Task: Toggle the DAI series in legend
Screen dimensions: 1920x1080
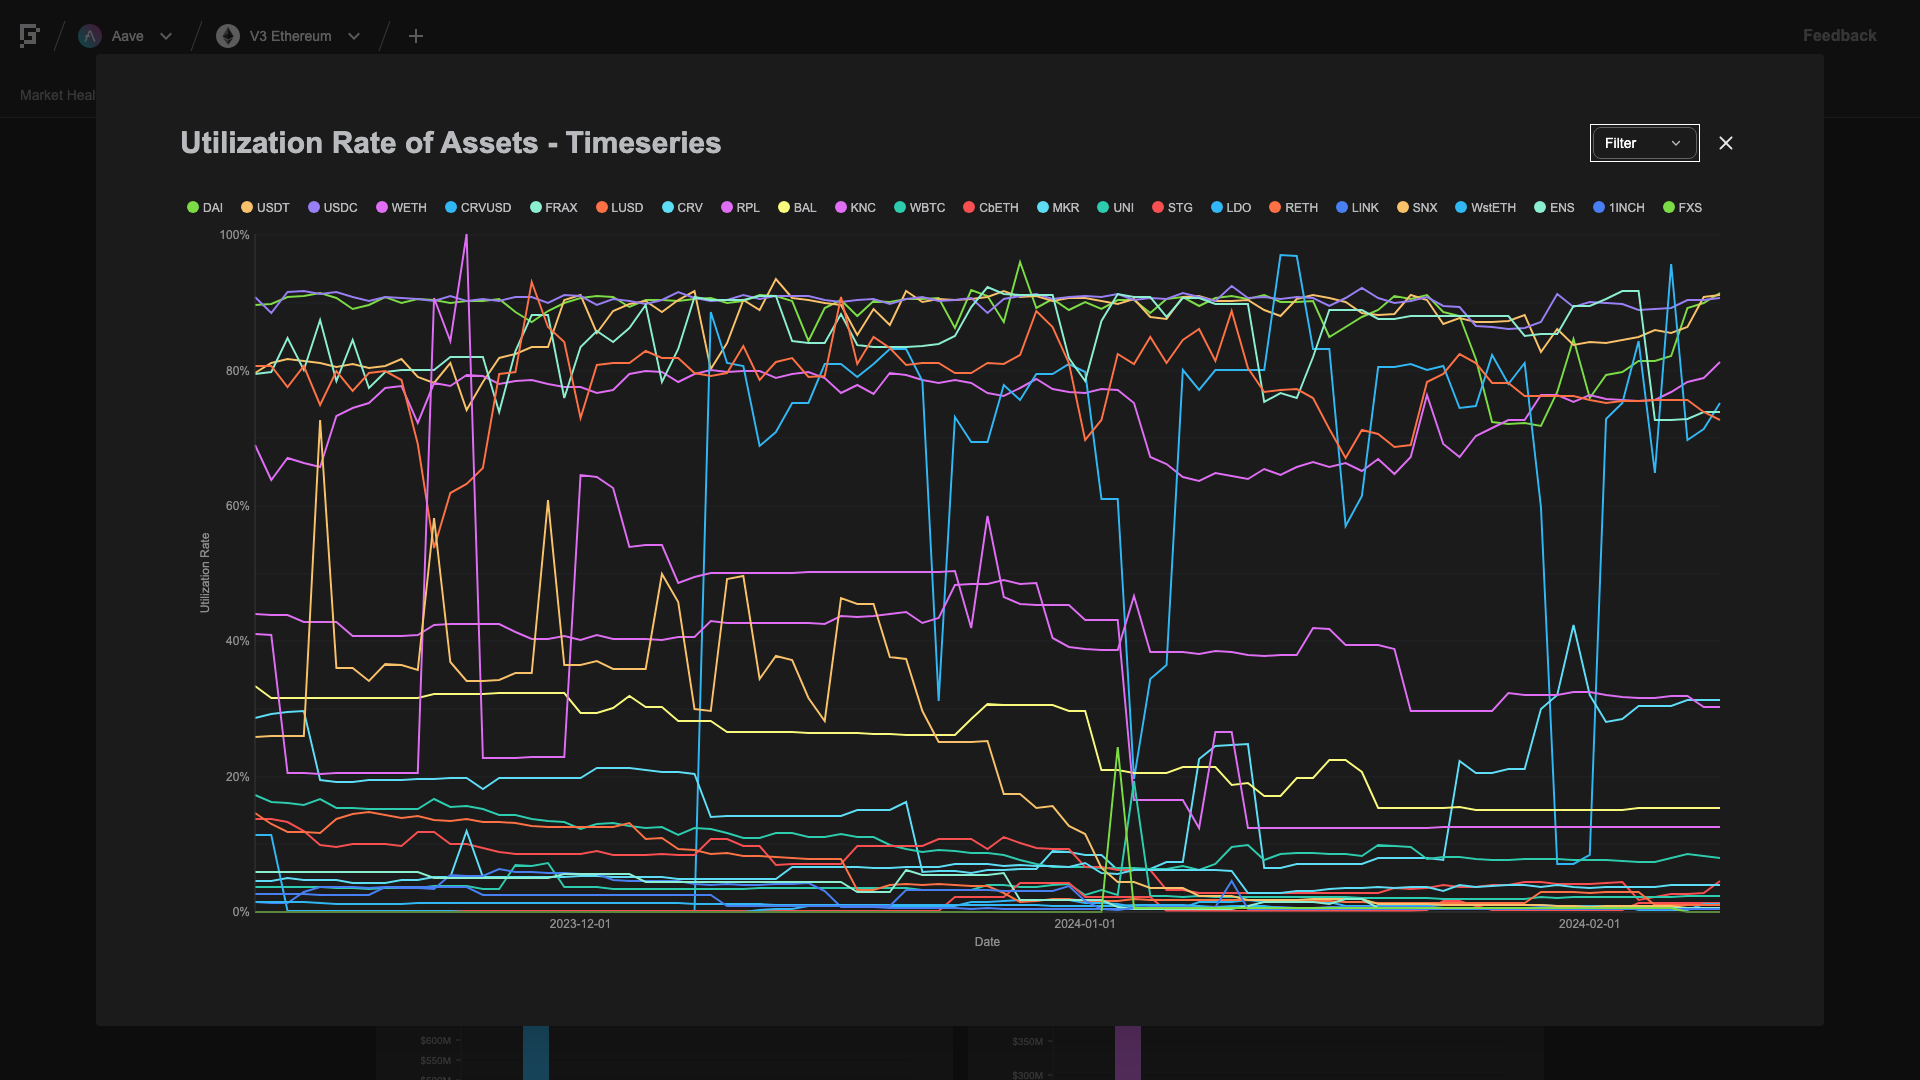Action: (x=205, y=208)
